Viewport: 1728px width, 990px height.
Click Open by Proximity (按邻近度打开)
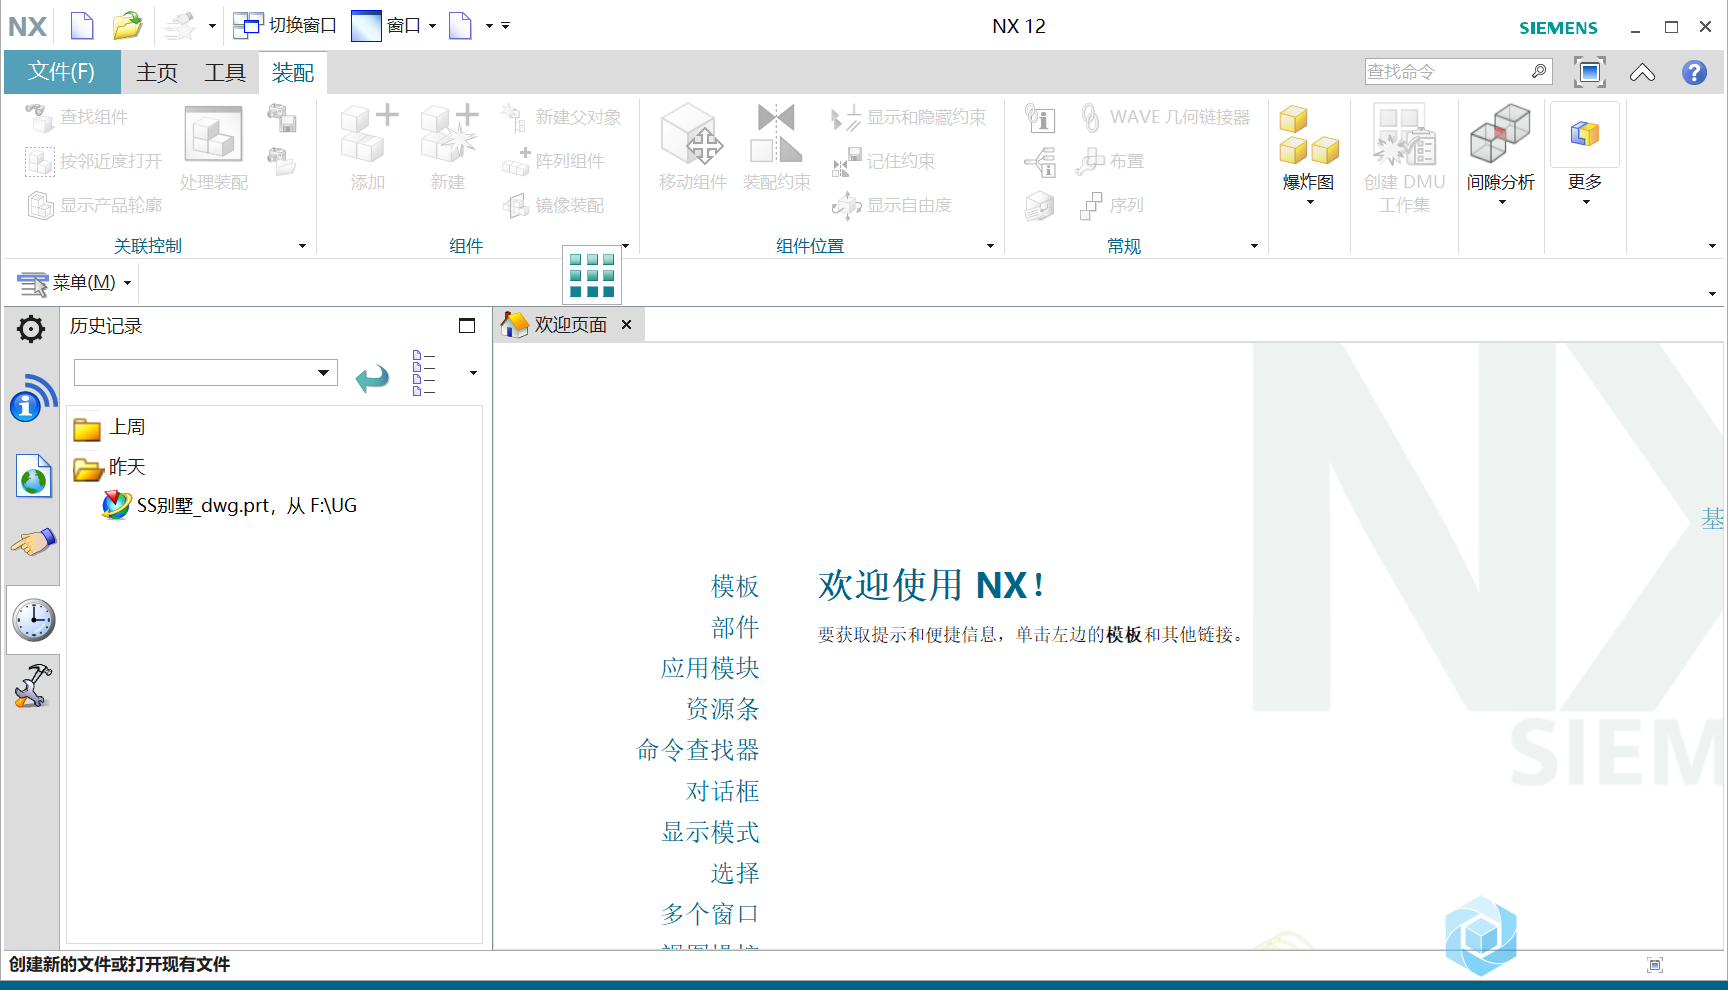click(93, 161)
